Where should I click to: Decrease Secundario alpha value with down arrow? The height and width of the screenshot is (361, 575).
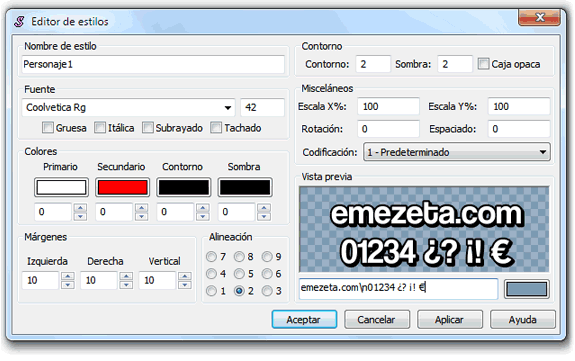tap(142, 216)
